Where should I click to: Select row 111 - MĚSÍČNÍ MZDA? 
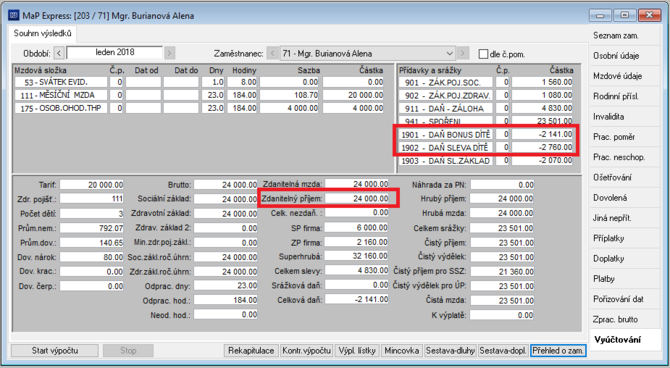199,95
